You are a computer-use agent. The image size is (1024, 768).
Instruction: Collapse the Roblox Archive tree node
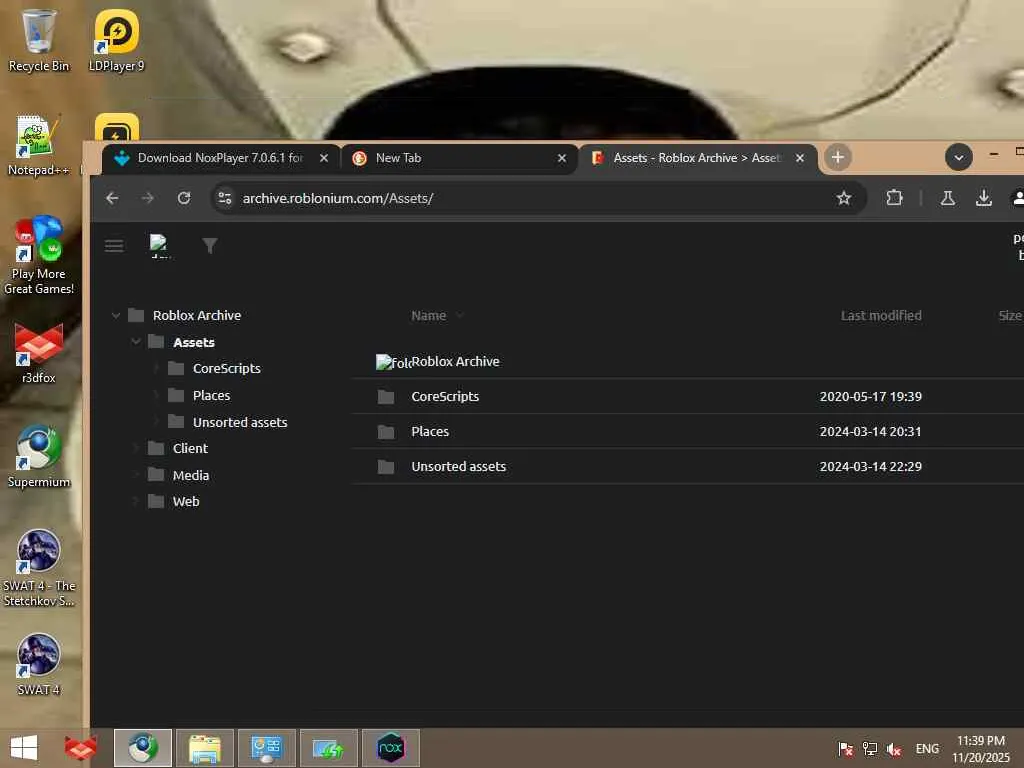pyautogui.click(x=116, y=315)
